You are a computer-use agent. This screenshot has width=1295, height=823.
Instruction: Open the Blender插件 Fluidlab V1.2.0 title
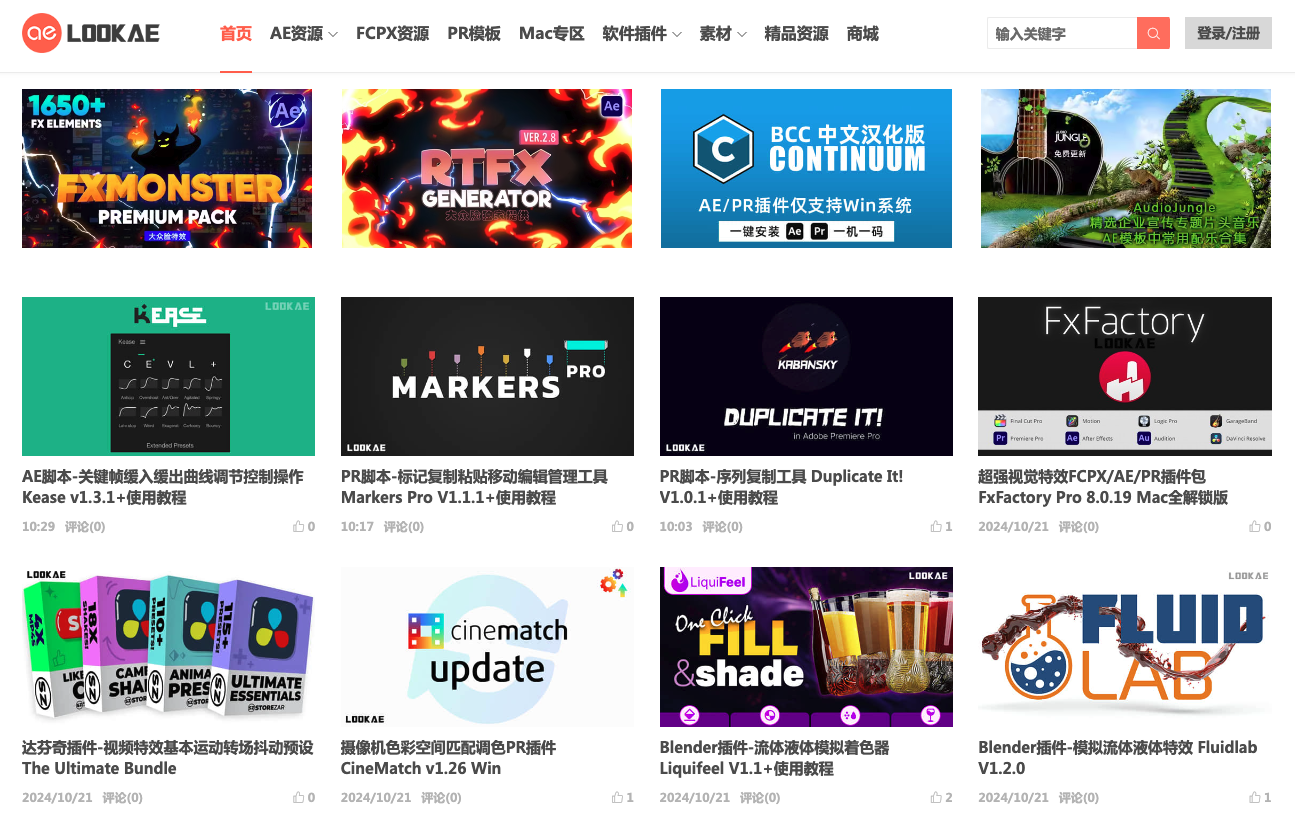(x=1118, y=758)
